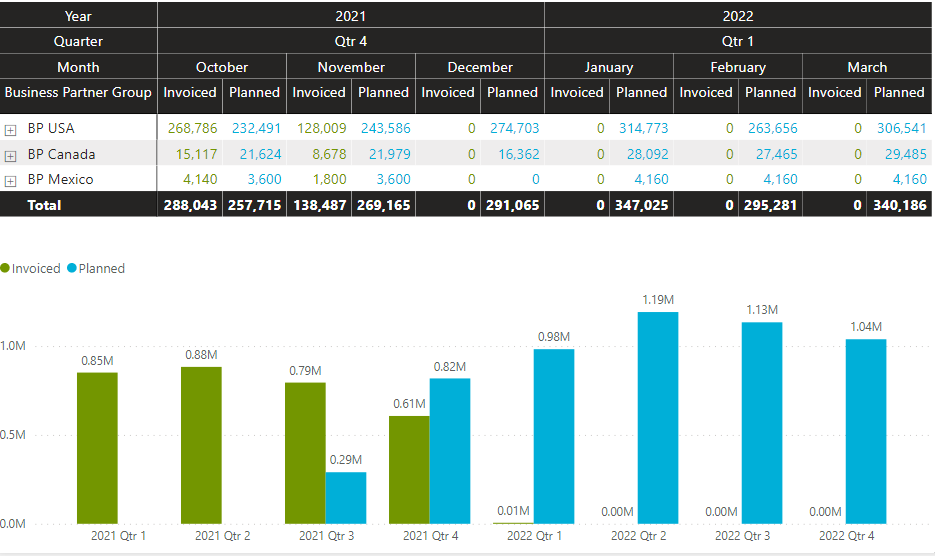Select BP Canada March planned 29,485
935x556 pixels.
tap(905, 154)
